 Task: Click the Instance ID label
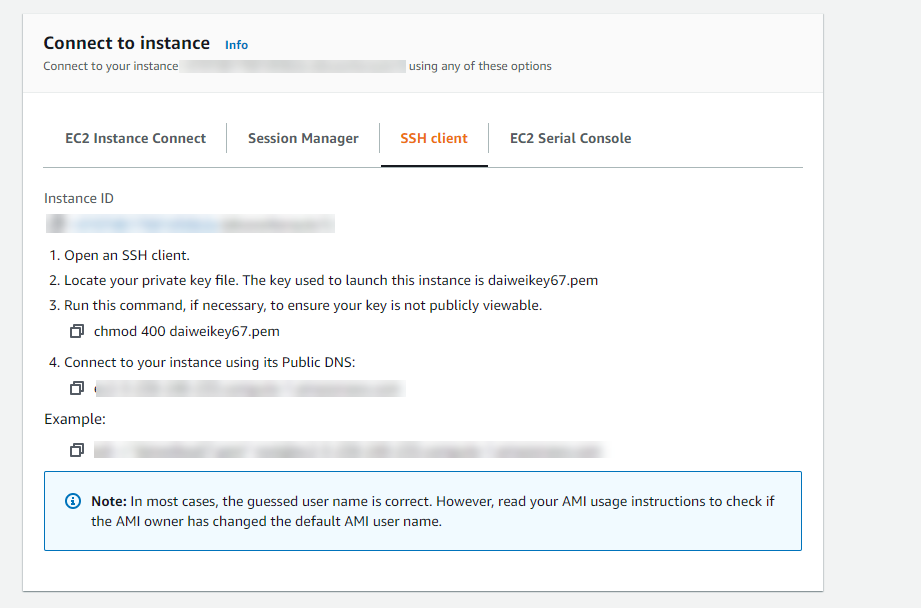pyautogui.click(x=86, y=199)
